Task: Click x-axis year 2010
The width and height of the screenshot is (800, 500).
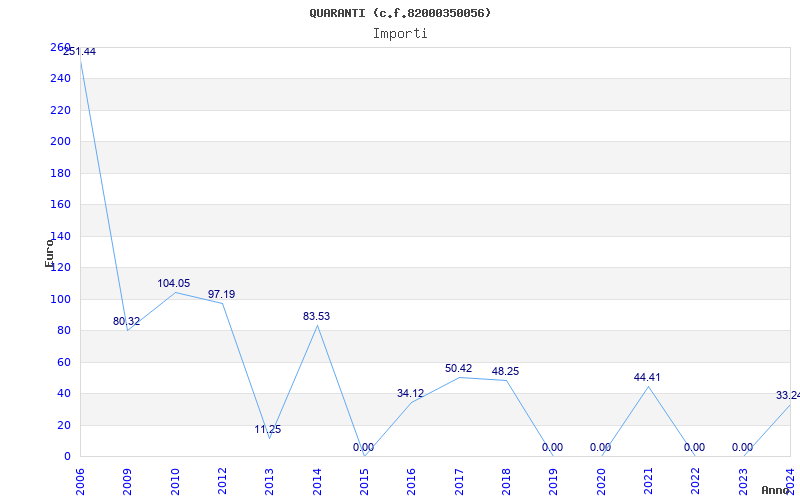Action: tap(175, 481)
